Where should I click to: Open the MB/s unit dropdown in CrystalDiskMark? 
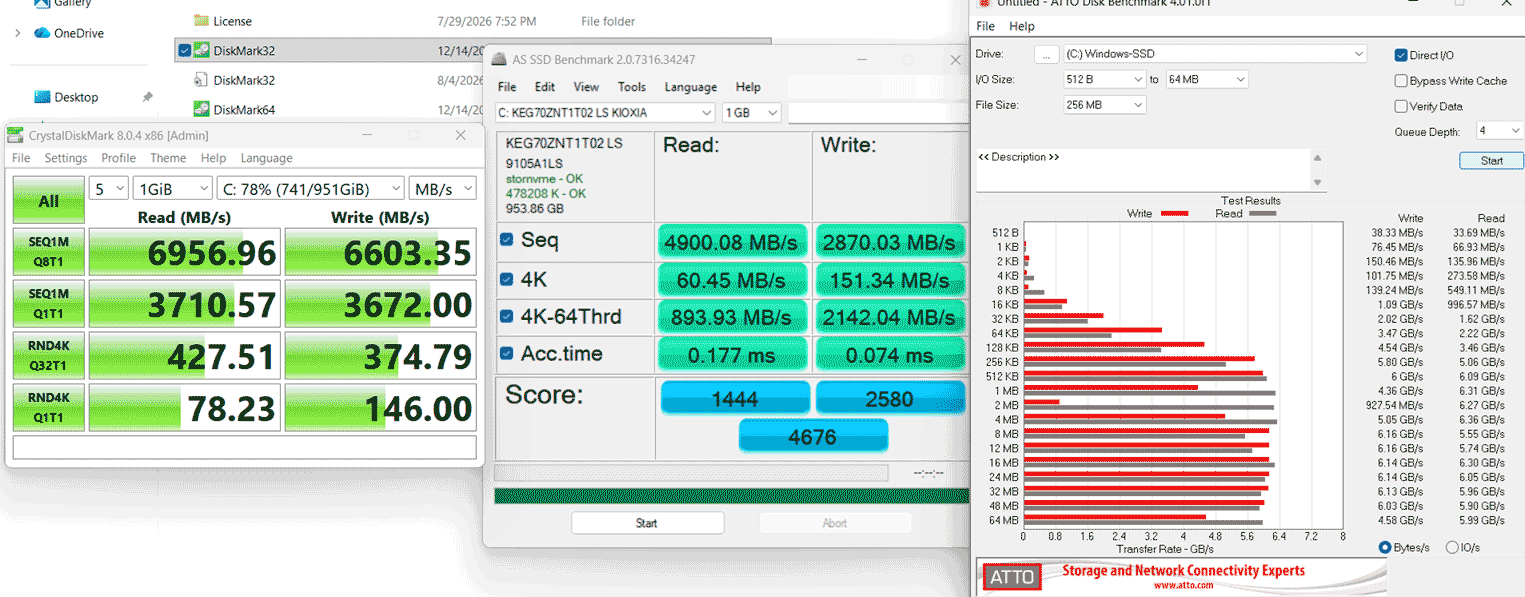point(442,188)
